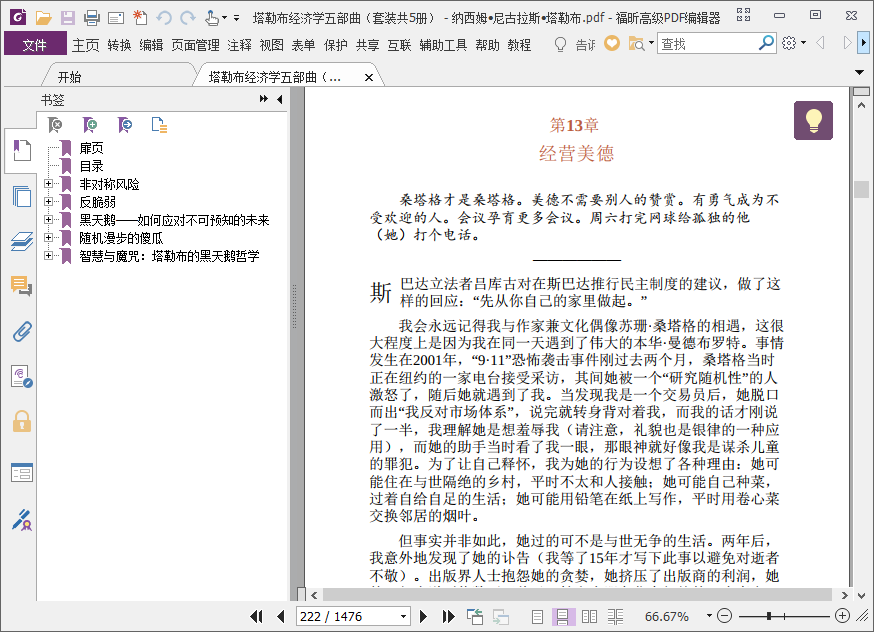Close the 塔勒布经济学五部曲 document tab
This screenshot has height=632, width=874.
tap(368, 77)
